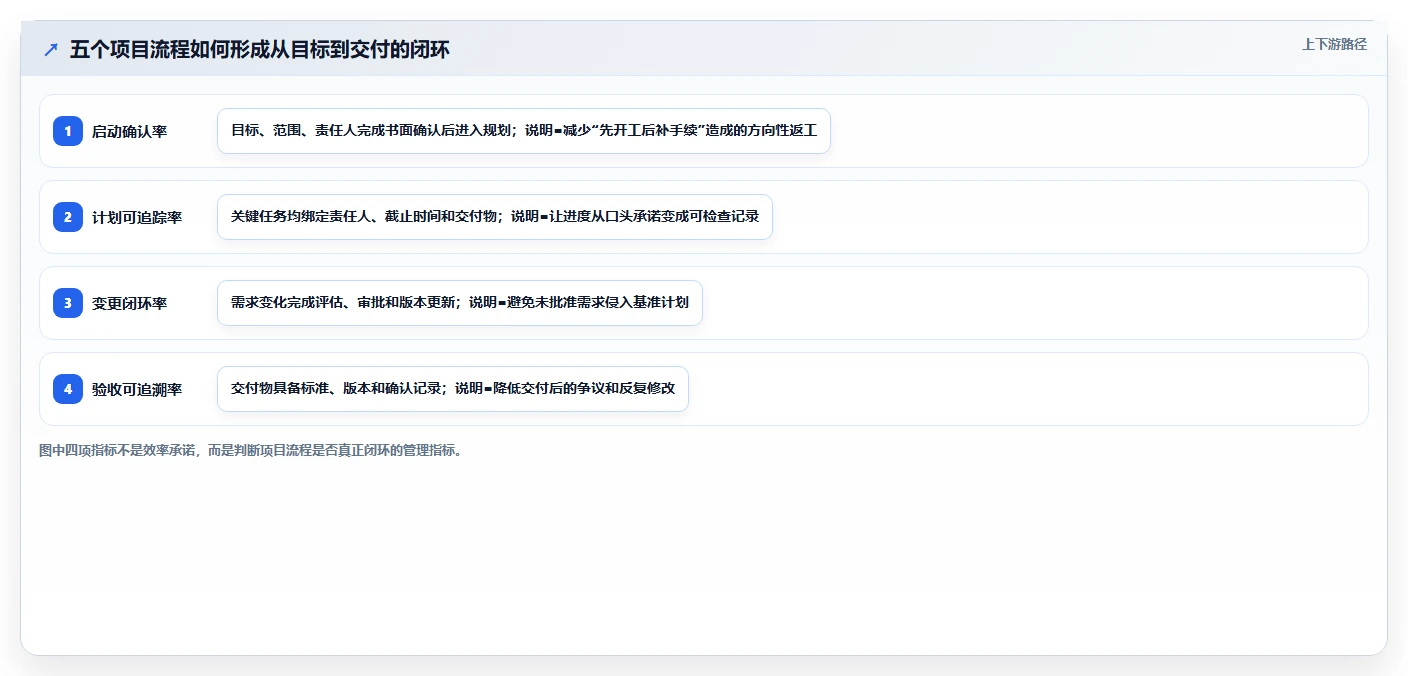Open the description box starting 目标、范围、责任人

524,131
